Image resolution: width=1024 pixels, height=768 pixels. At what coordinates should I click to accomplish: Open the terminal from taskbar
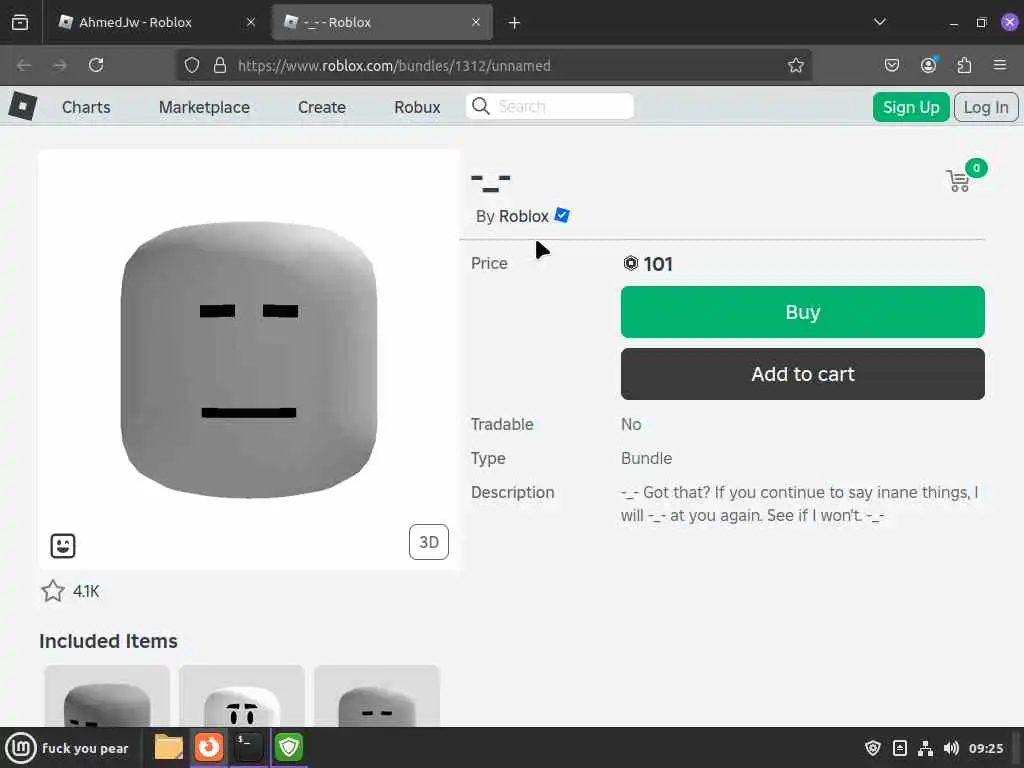249,747
